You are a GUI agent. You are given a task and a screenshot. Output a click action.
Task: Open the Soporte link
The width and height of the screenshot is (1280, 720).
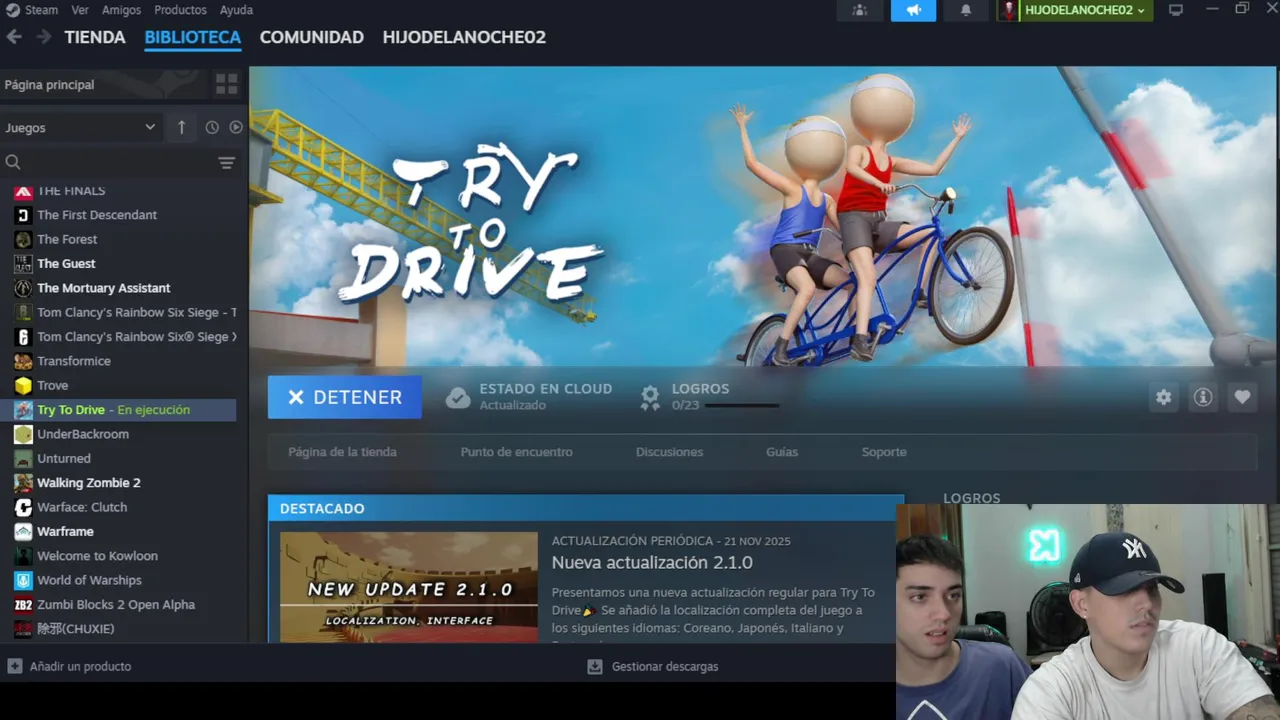click(884, 452)
